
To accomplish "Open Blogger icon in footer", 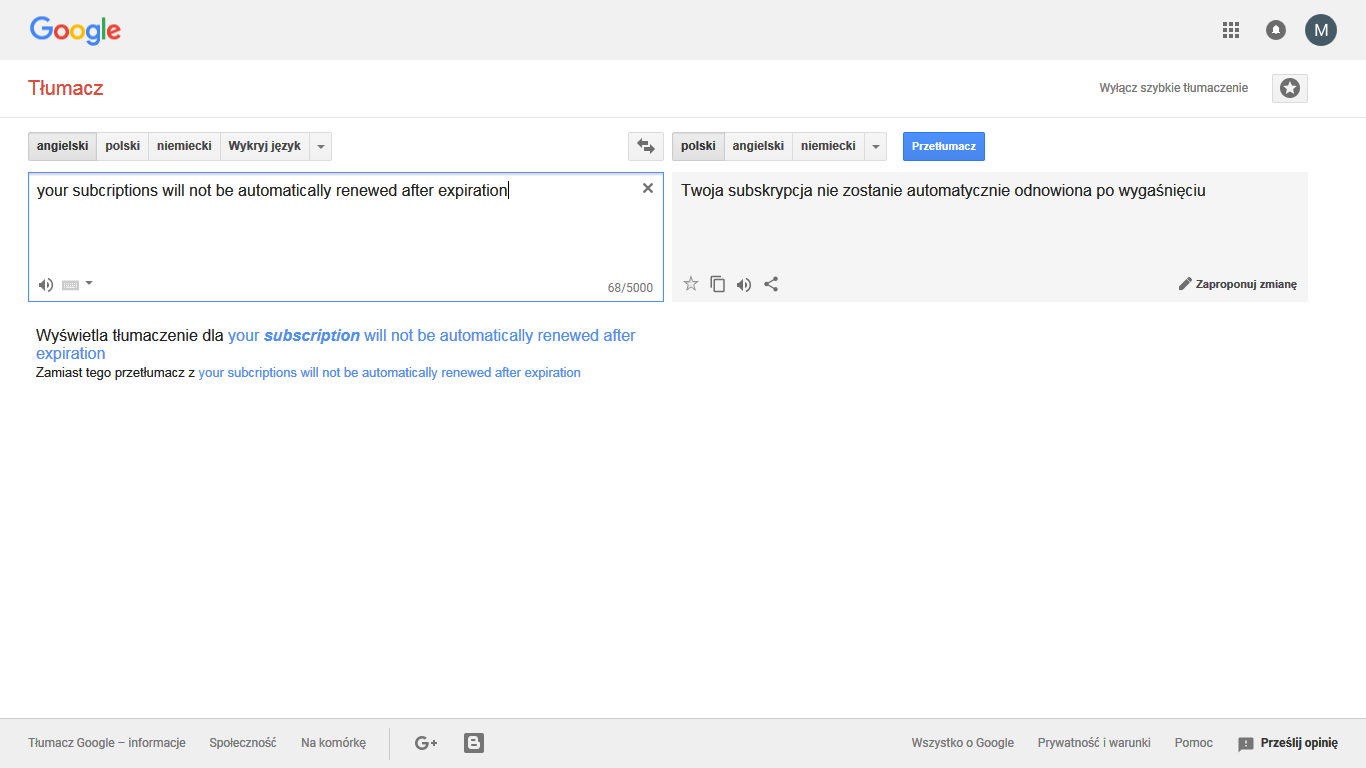I will pos(474,743).
